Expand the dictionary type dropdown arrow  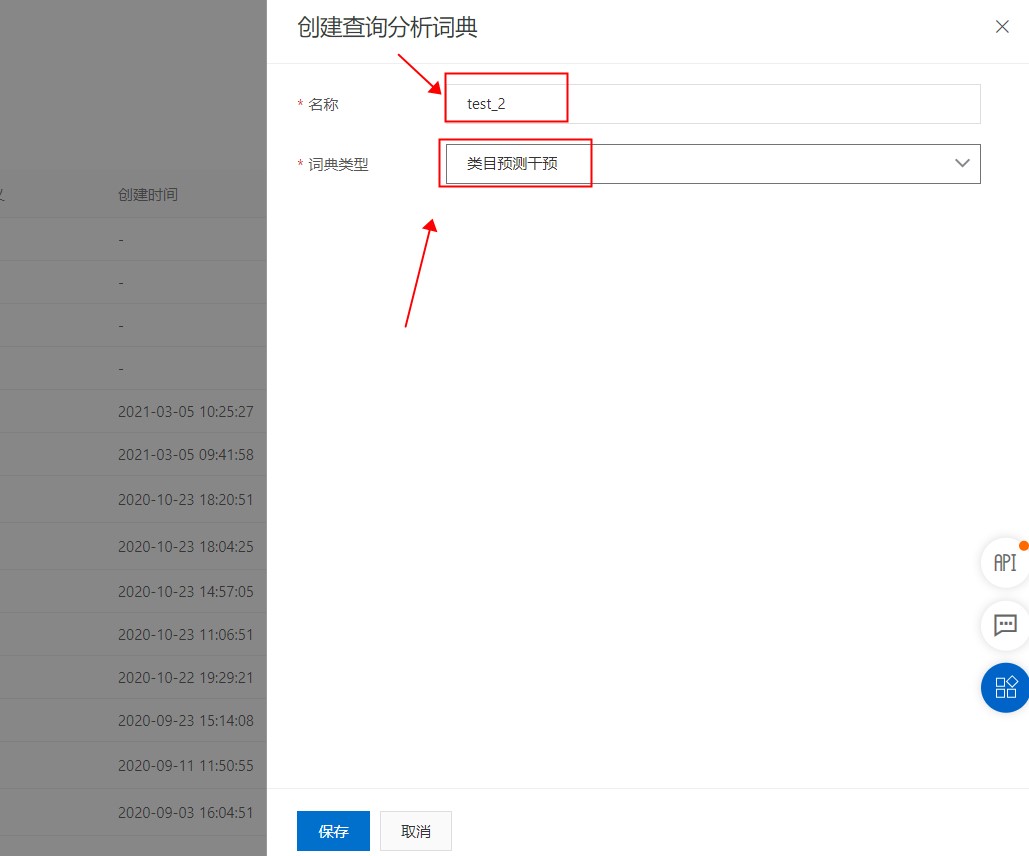[x=962, y=163]
